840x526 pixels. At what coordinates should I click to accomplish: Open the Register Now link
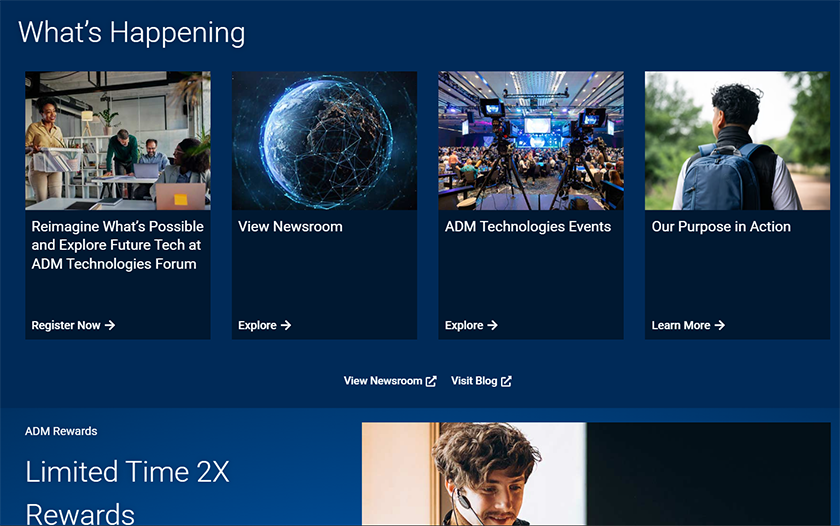coord(66,325)
